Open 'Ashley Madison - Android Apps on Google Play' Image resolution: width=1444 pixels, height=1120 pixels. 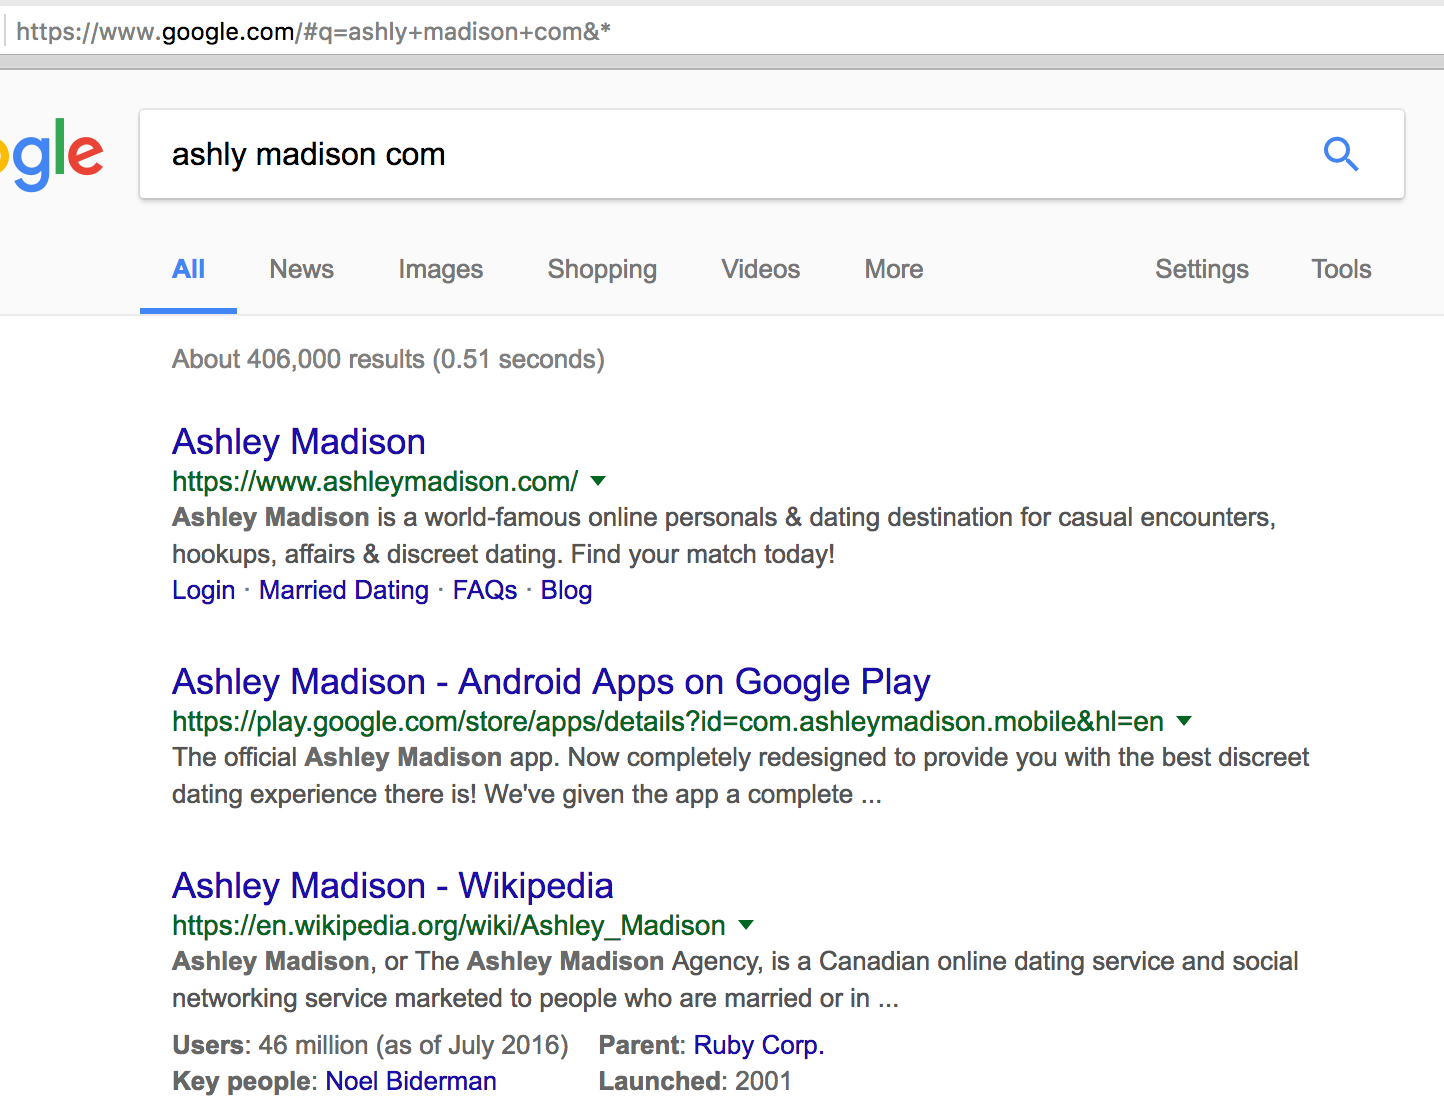click(x=551, y=682)
